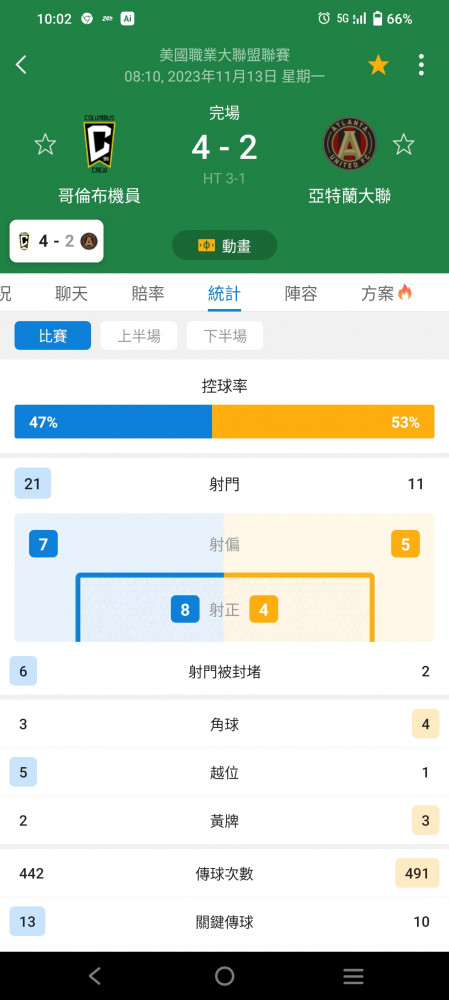
Task: Select the 上半場 first-half filter
Action: point(139,335)
